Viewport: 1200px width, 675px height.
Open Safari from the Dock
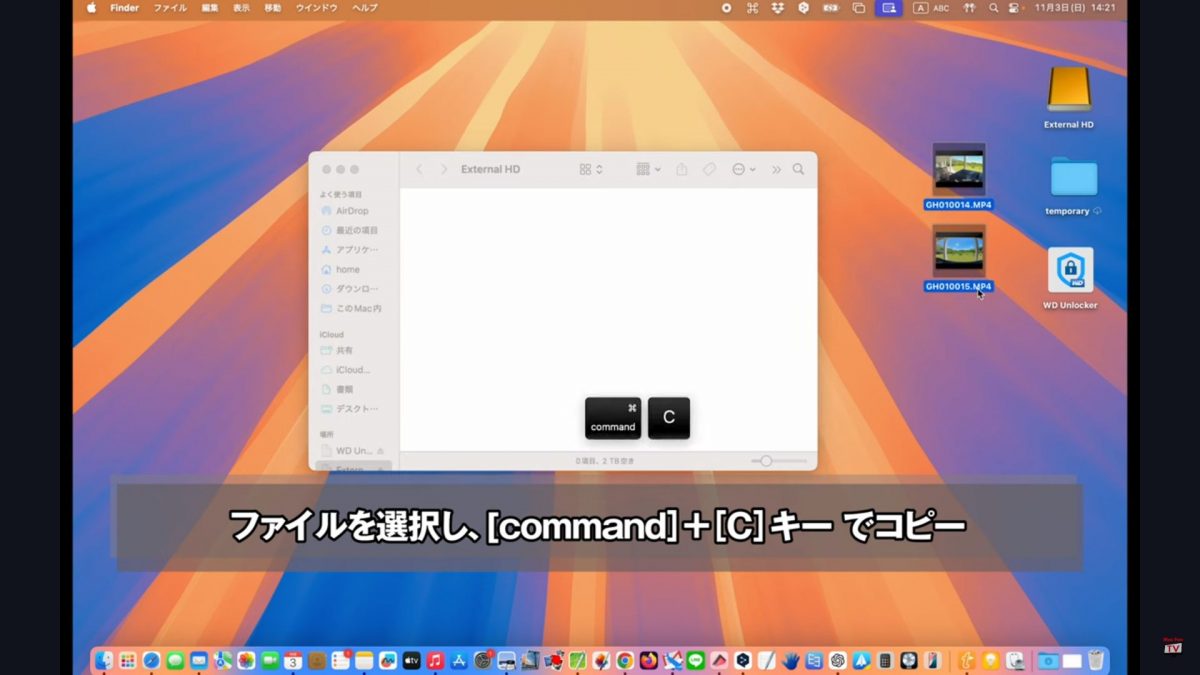(x=151, y=661)
